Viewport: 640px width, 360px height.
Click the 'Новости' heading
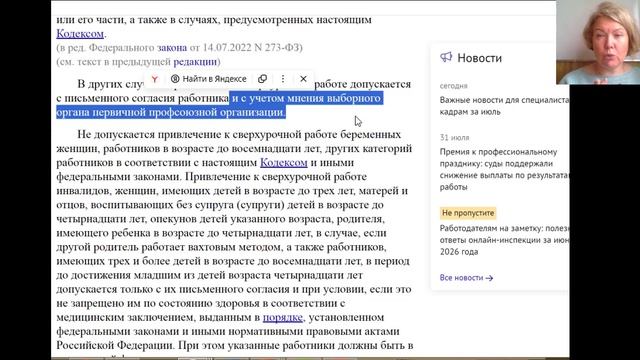(480, 58)
